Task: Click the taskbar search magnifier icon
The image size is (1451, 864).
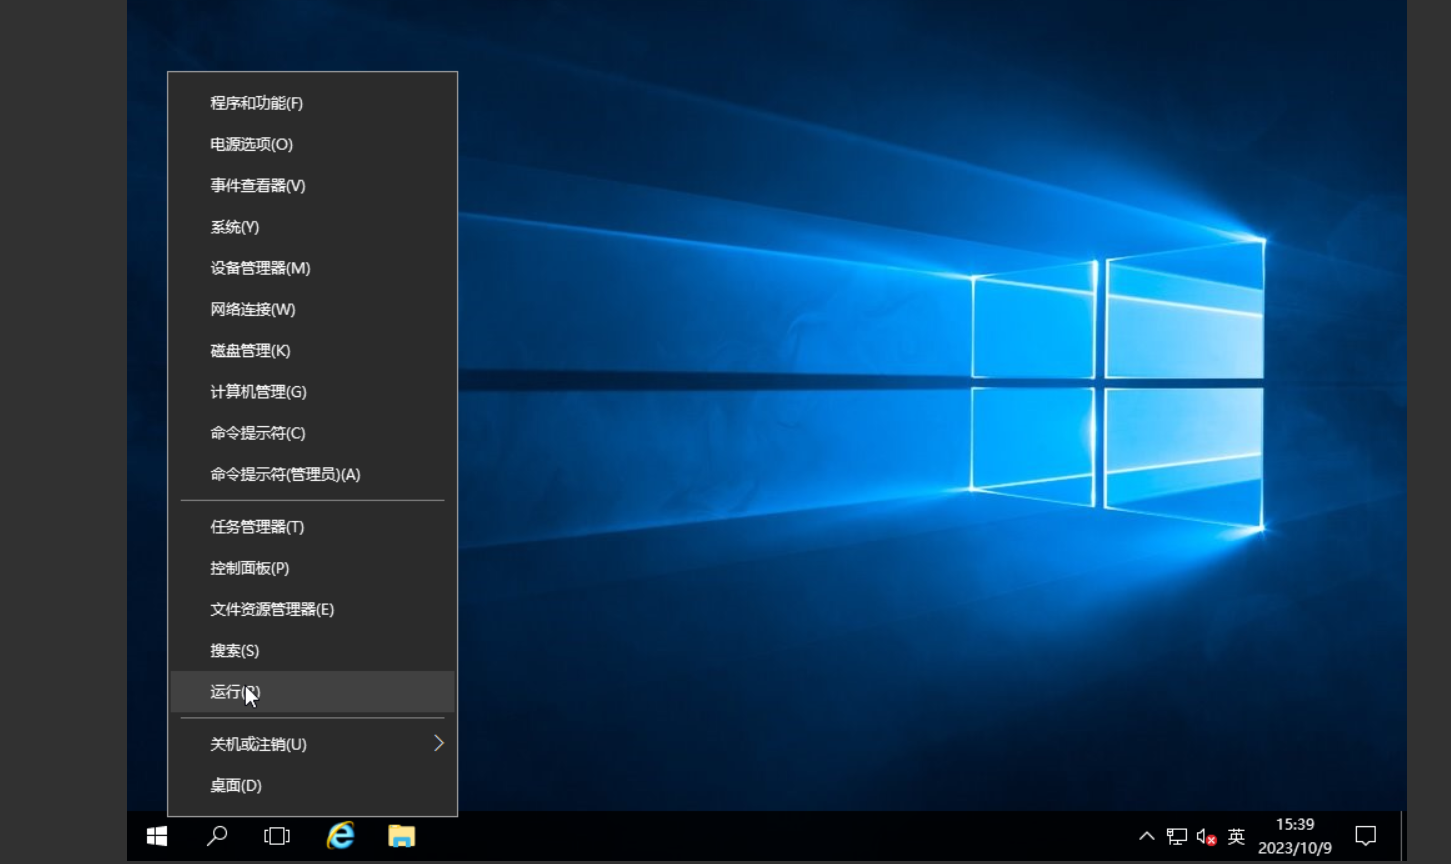Action: [x=217, y=836]
